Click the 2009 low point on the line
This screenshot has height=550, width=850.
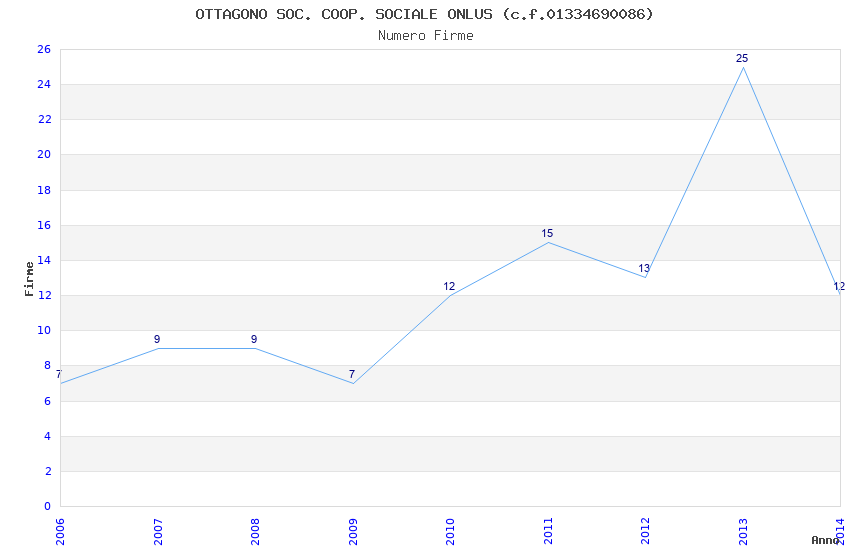coord(353,384)
